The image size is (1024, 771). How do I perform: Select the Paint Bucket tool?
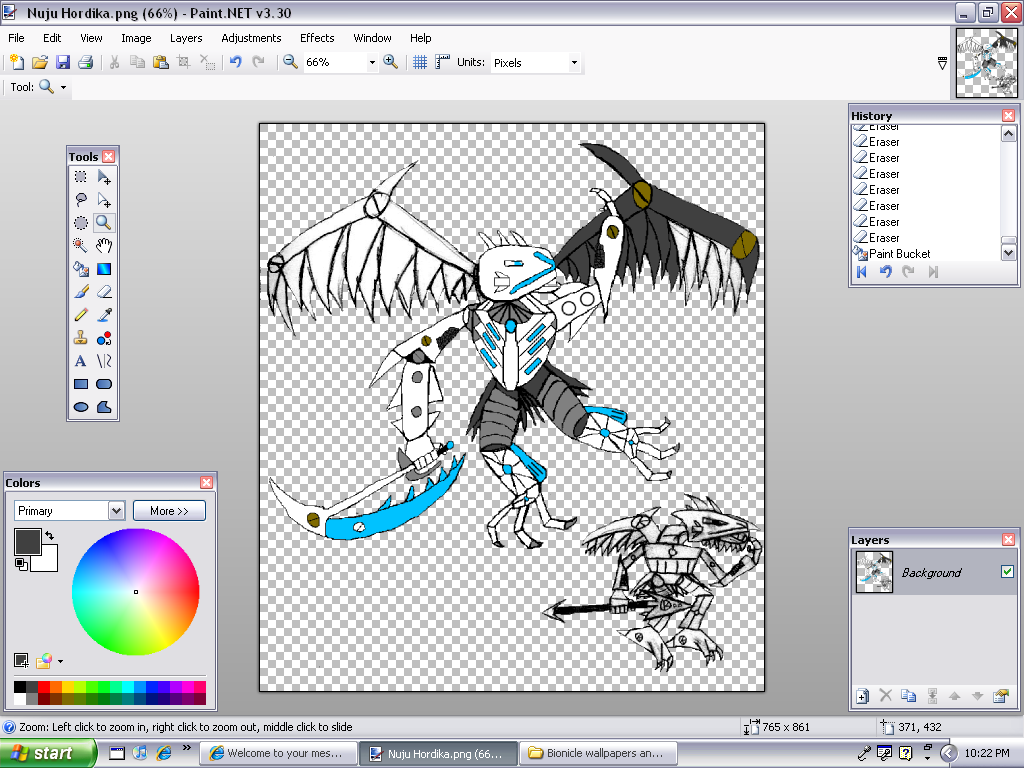coord(81,268)
